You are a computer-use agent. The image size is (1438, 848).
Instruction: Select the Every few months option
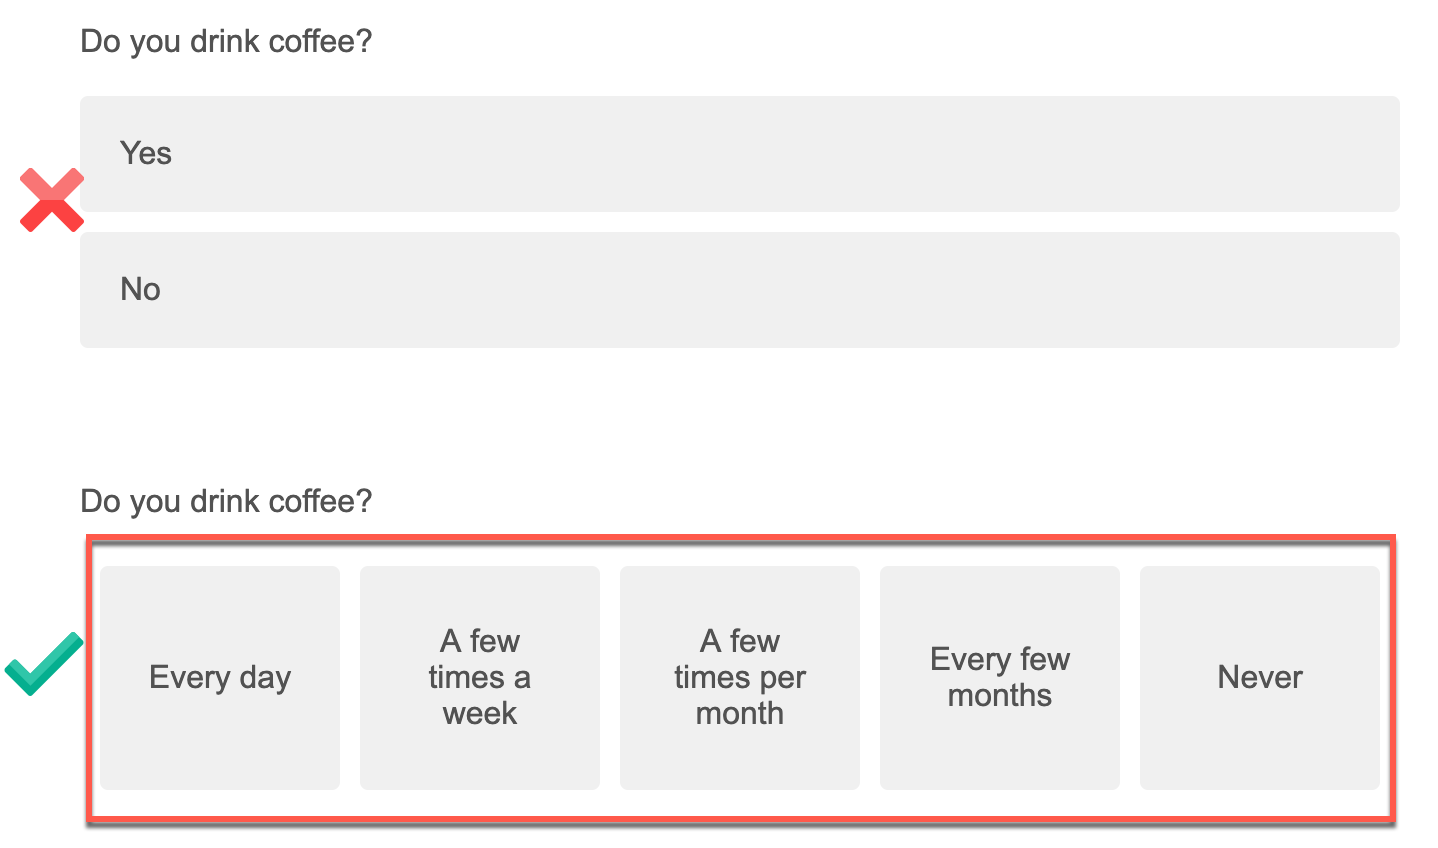1000,678
